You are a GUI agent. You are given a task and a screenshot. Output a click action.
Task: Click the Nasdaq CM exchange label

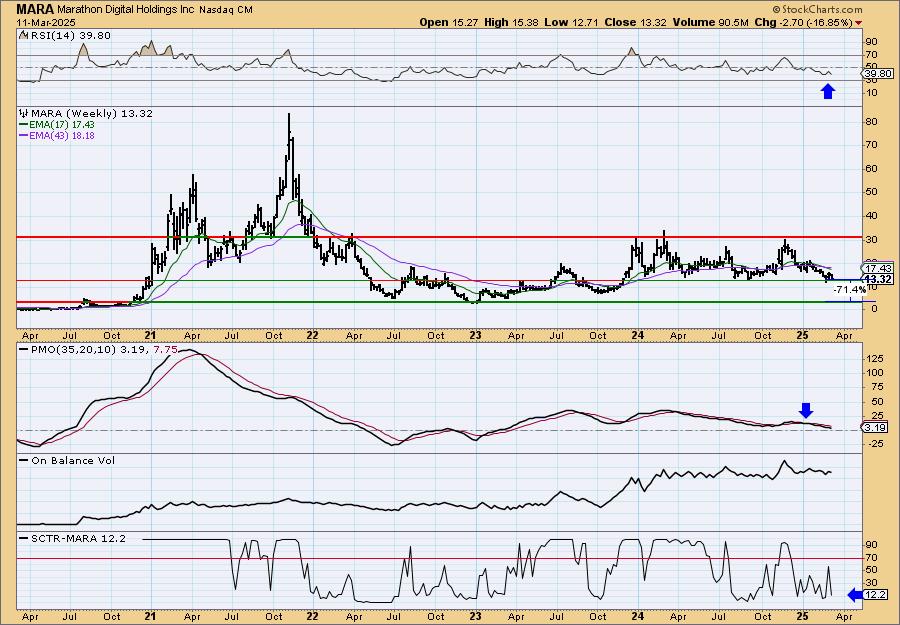coord(228,10)
